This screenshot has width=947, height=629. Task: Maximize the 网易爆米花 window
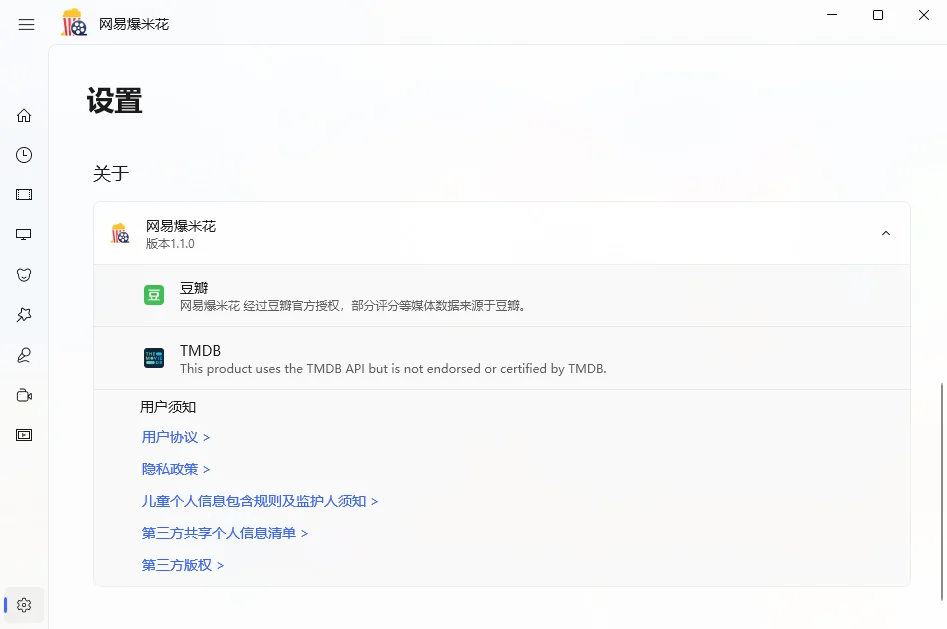click(x=878, y=15)
